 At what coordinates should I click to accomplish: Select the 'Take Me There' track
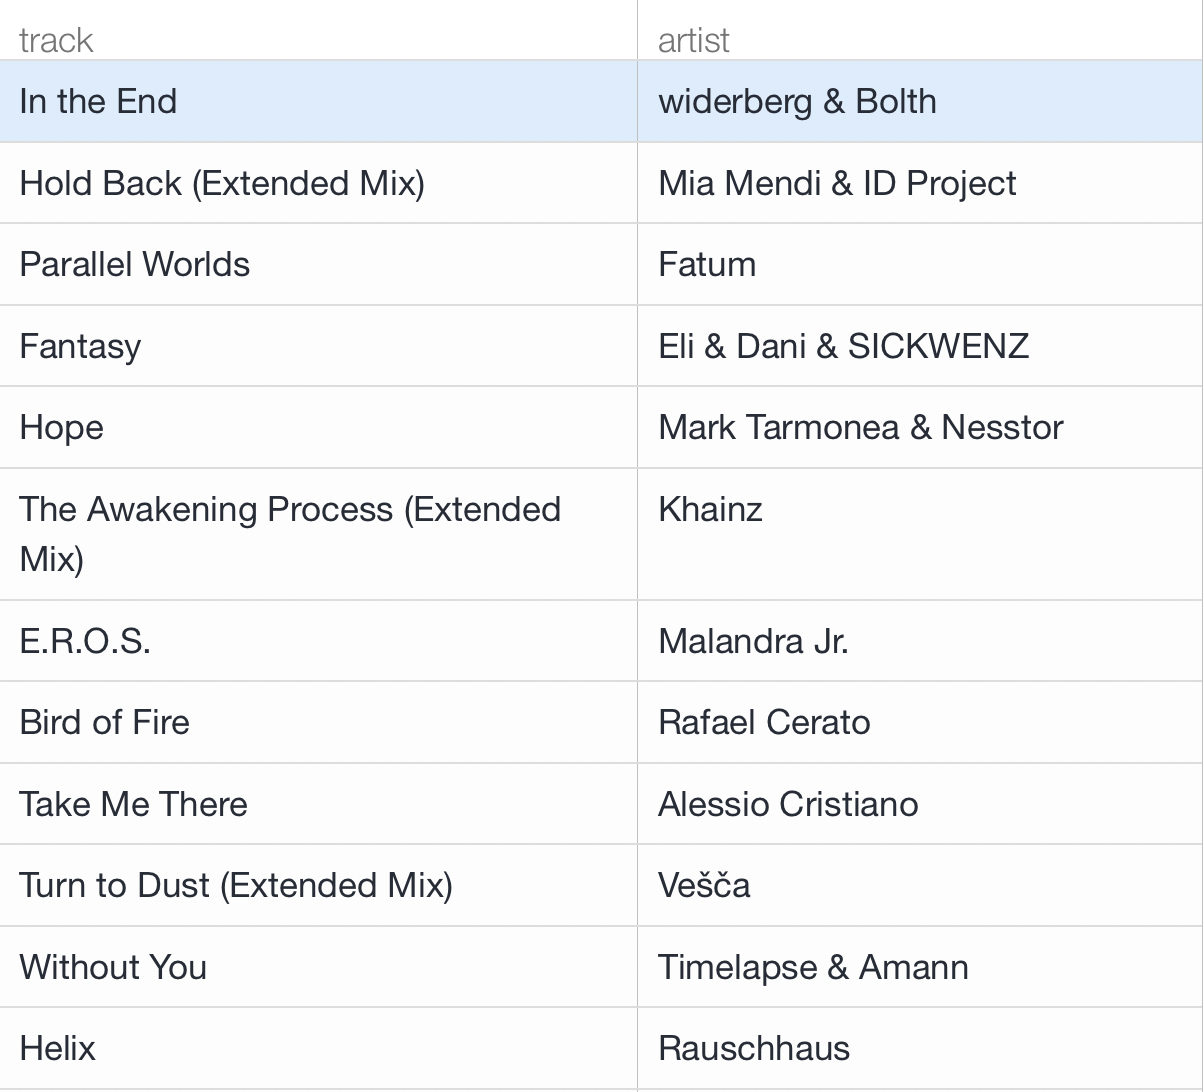pos(133,804)
